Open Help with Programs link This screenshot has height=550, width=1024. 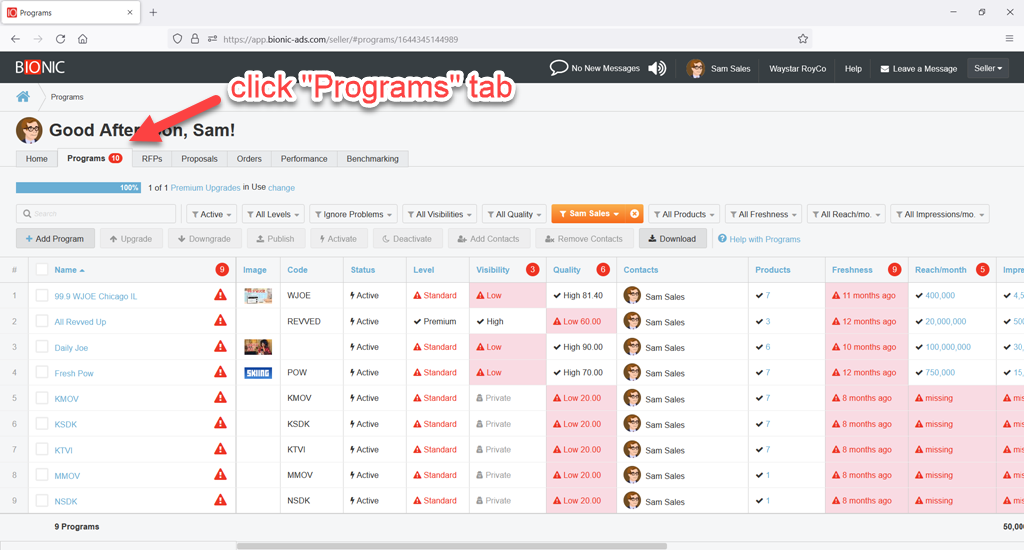[x=759, y=239]
